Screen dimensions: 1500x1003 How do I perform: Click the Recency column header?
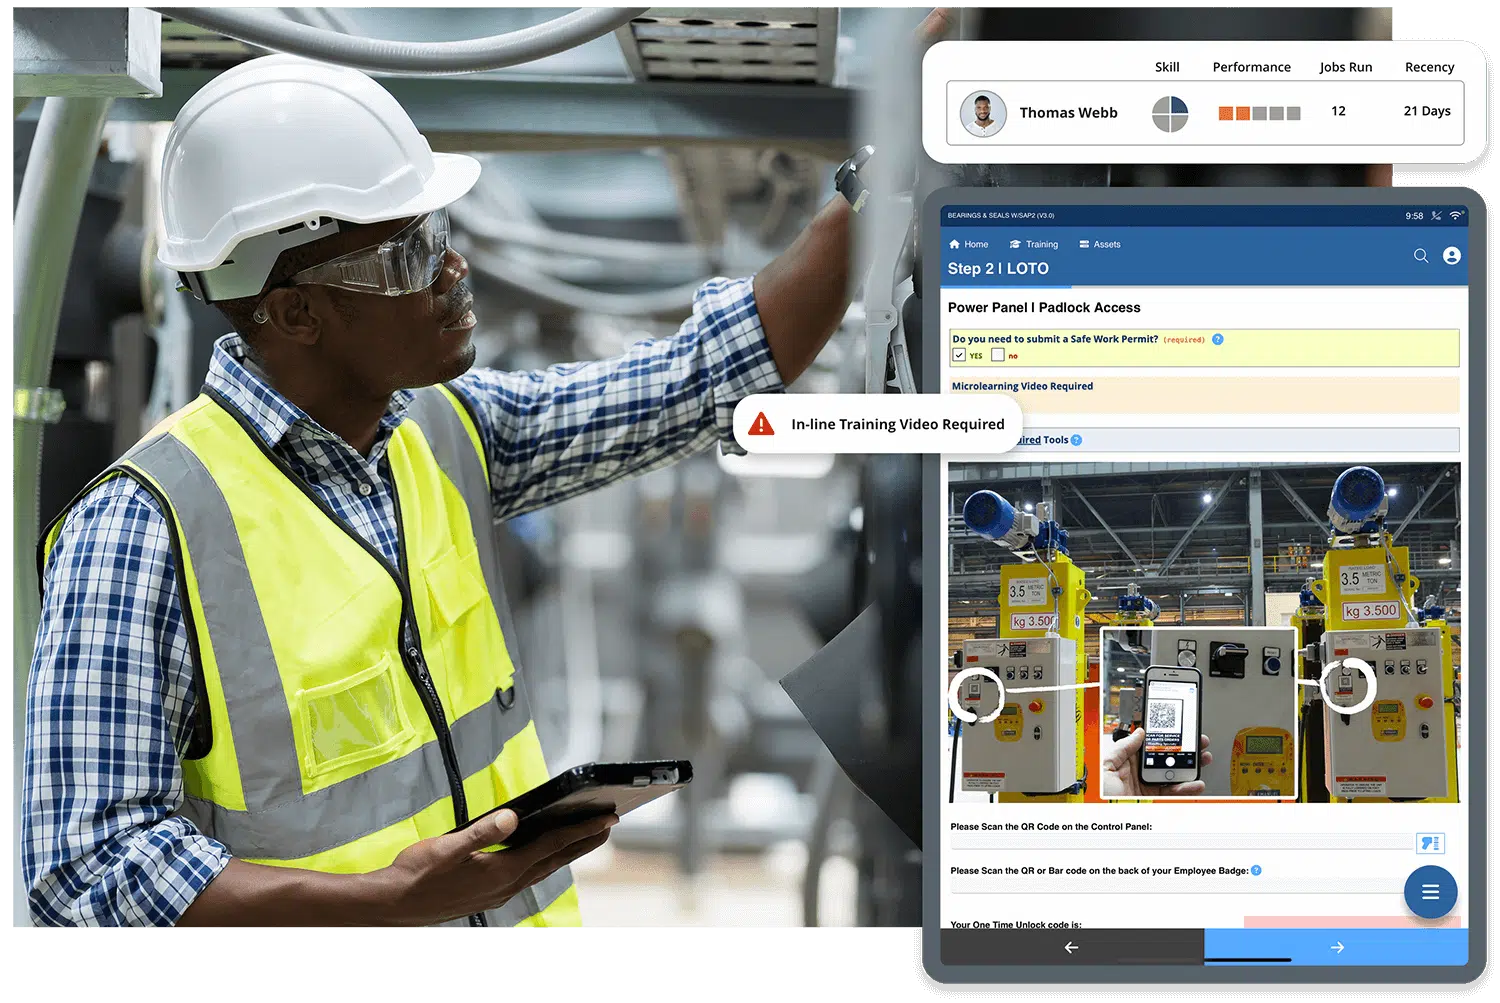pos(1429,67)
